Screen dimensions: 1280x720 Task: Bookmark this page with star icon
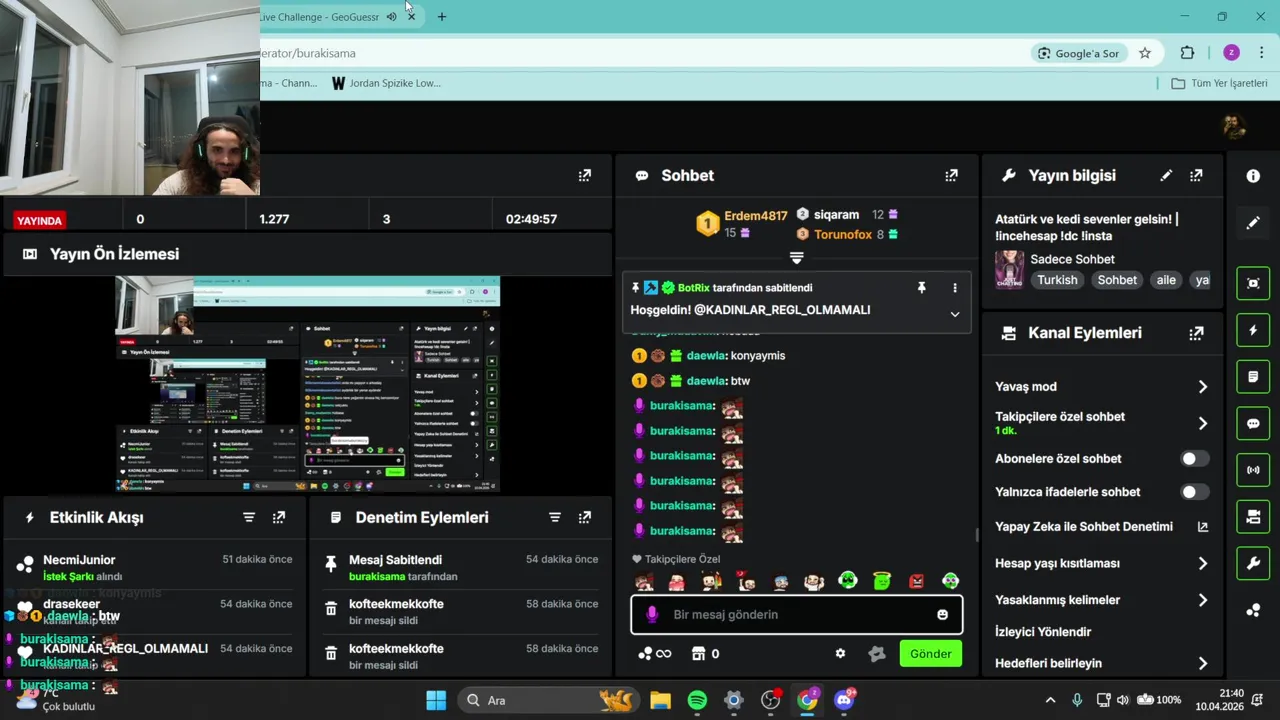1145,53
